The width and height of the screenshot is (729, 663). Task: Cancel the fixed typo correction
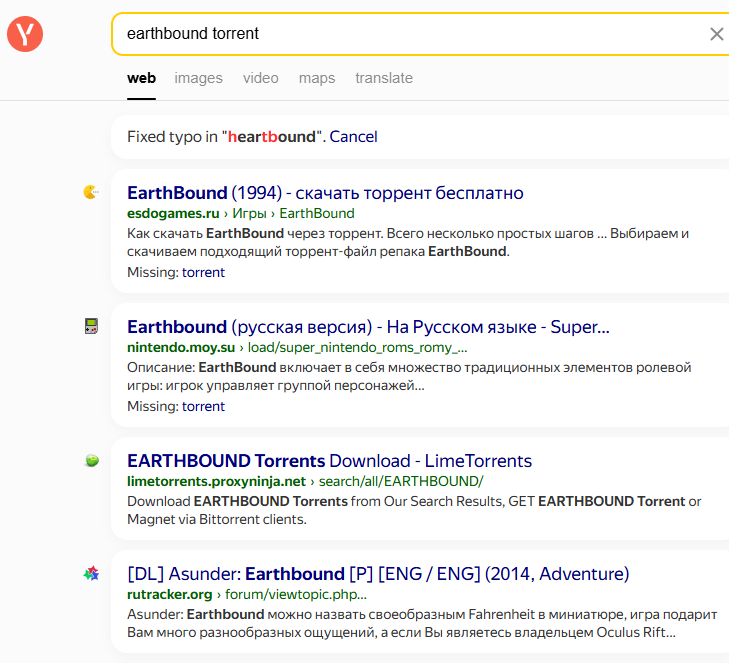(353, 137)
